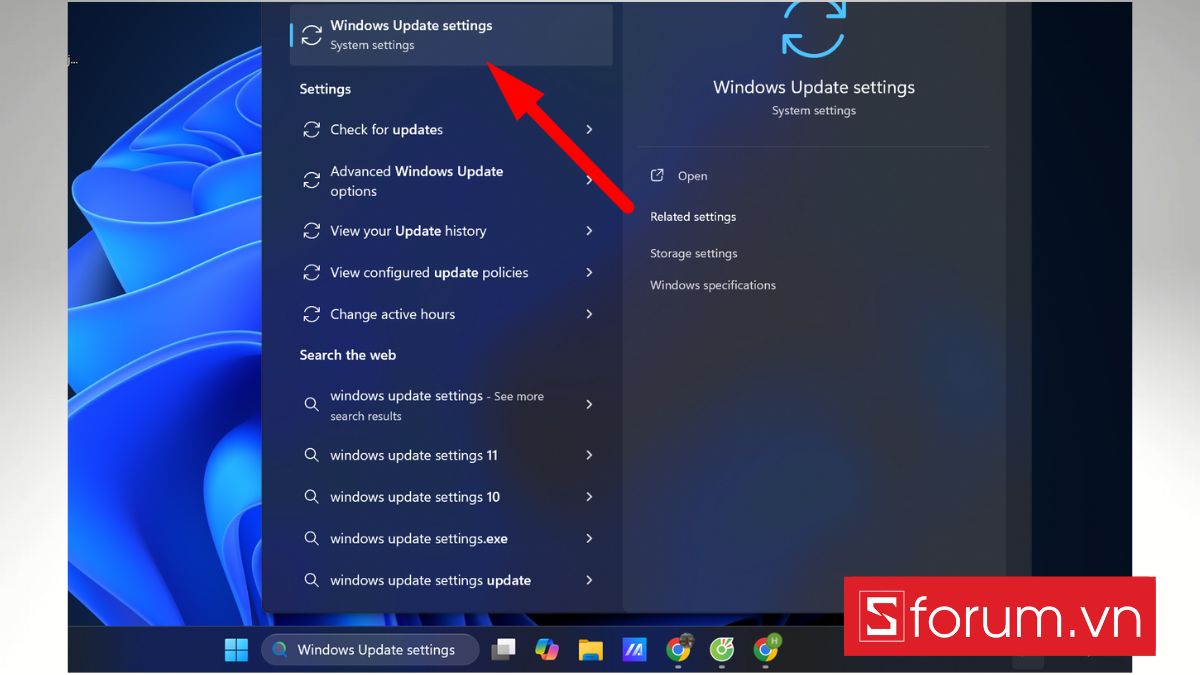1200x675 pixels.
Task: Open File Explorer from the taskbar
Action: coord(591,650)
